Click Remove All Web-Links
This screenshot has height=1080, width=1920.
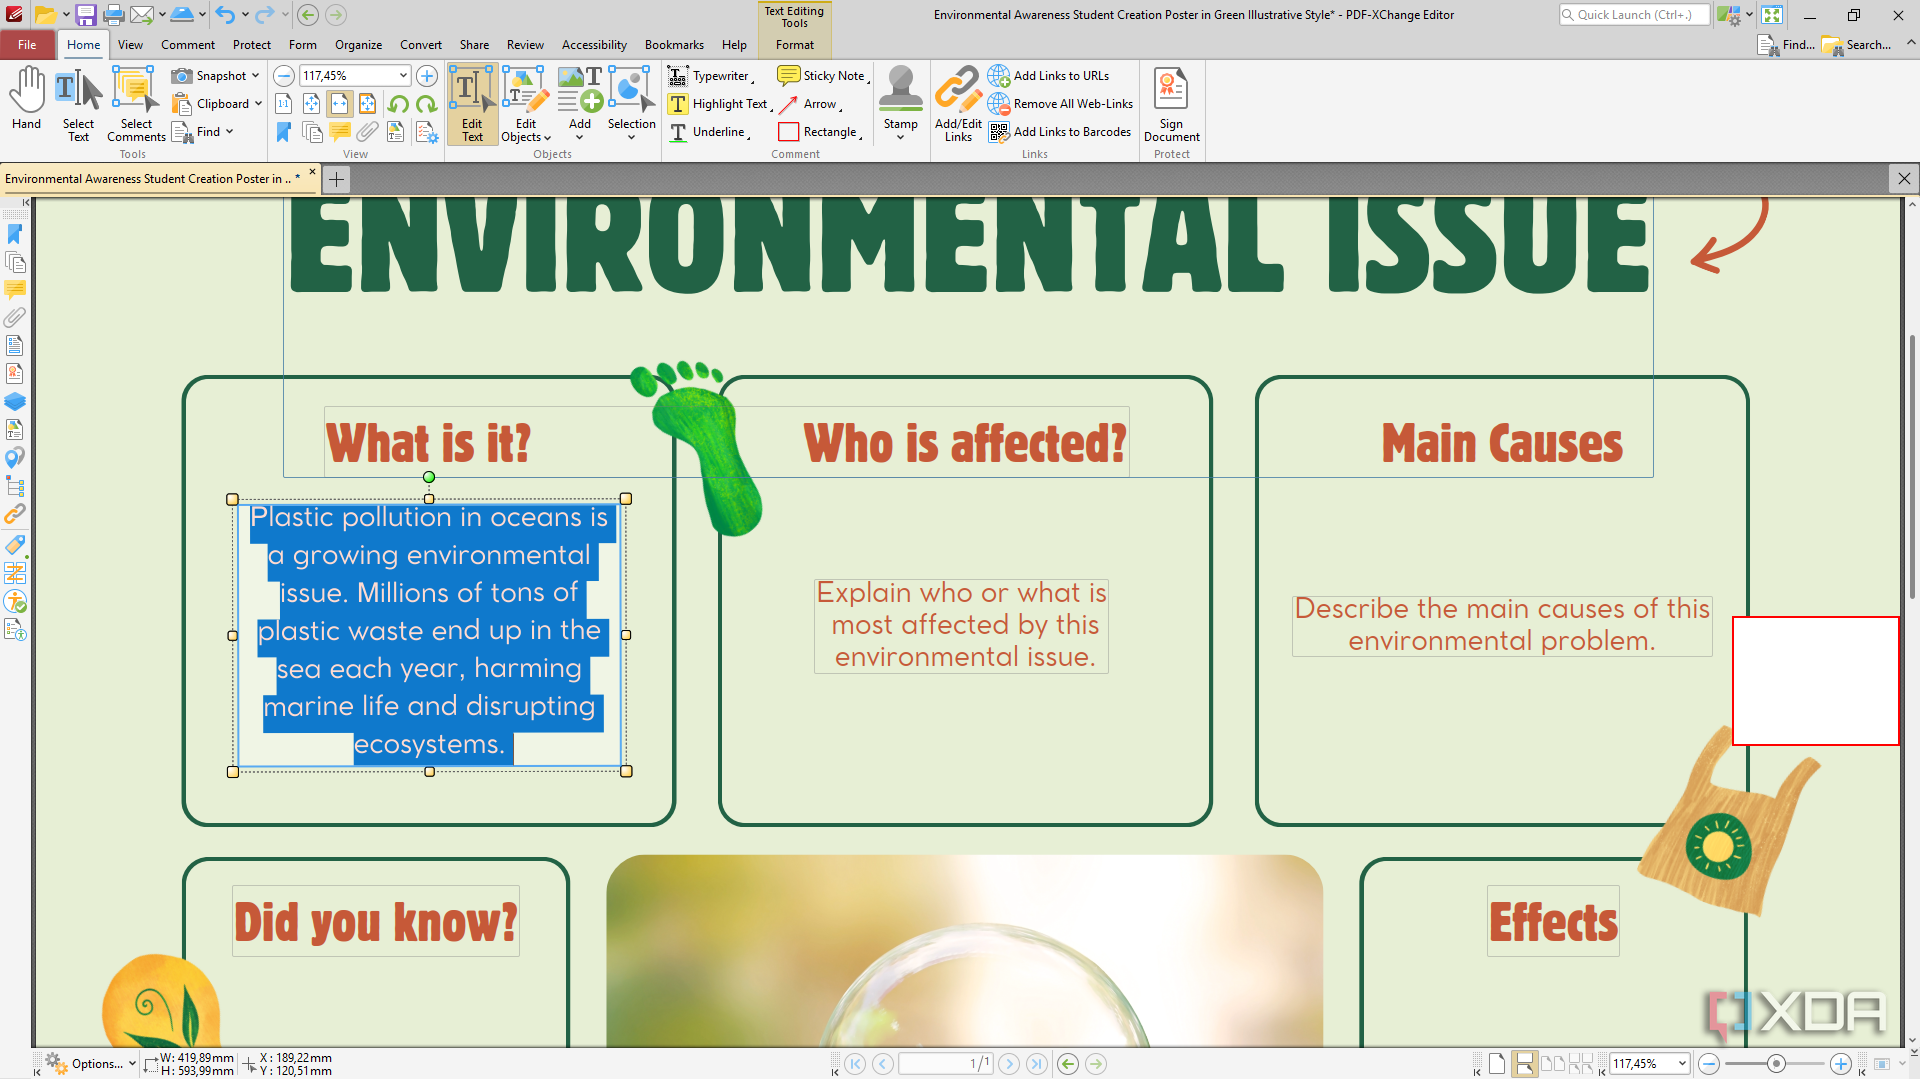click(x=1061, y=104)
